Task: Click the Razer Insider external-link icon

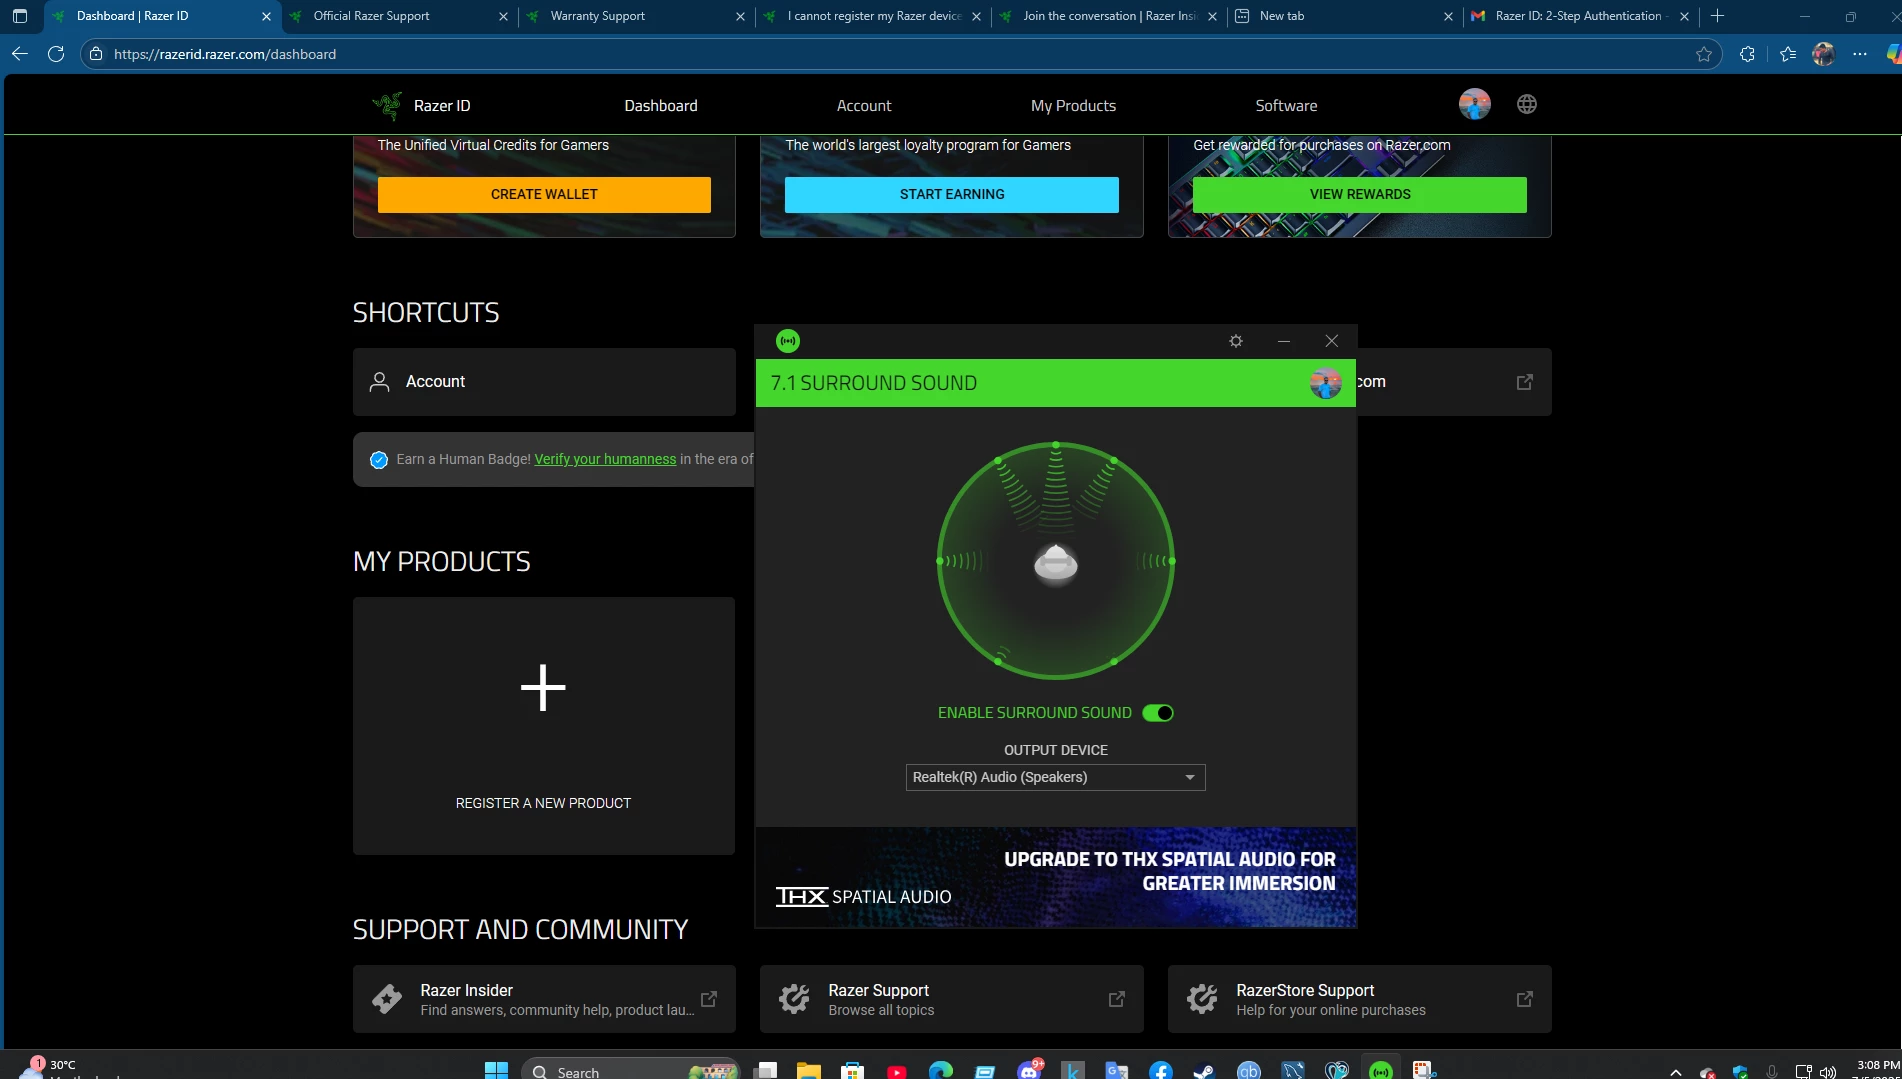Action: pos(709,999)
